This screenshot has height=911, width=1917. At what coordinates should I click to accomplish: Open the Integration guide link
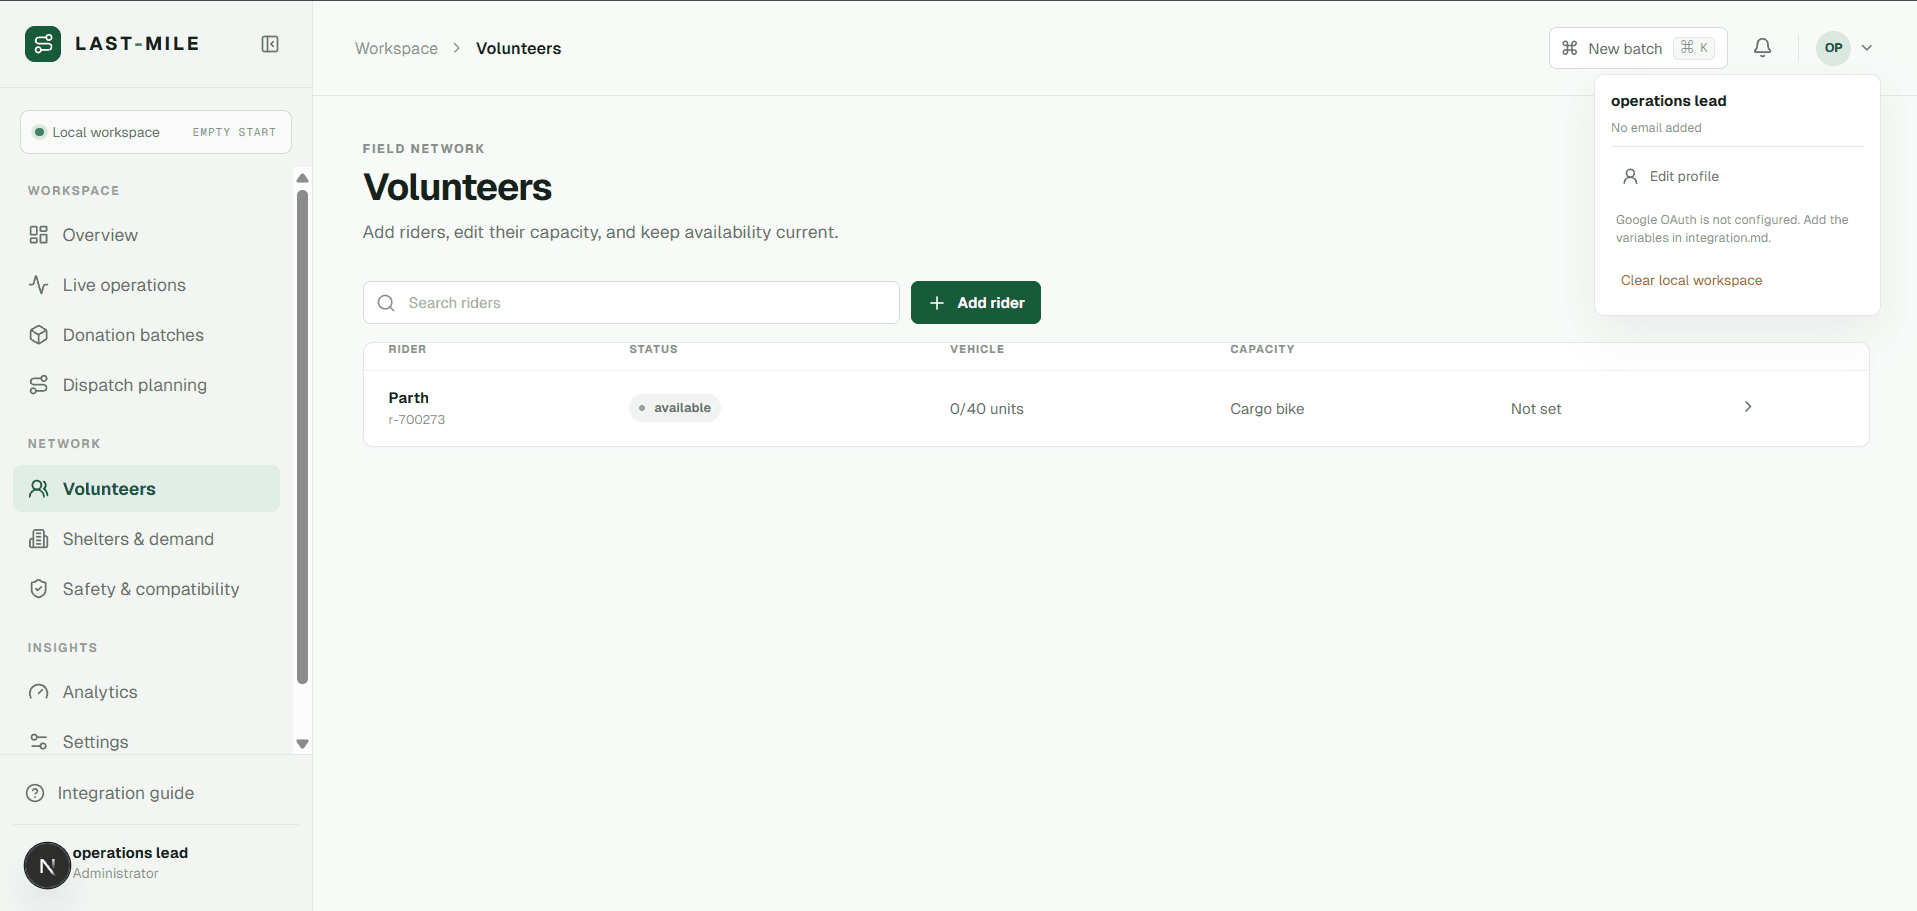(126, 793)
